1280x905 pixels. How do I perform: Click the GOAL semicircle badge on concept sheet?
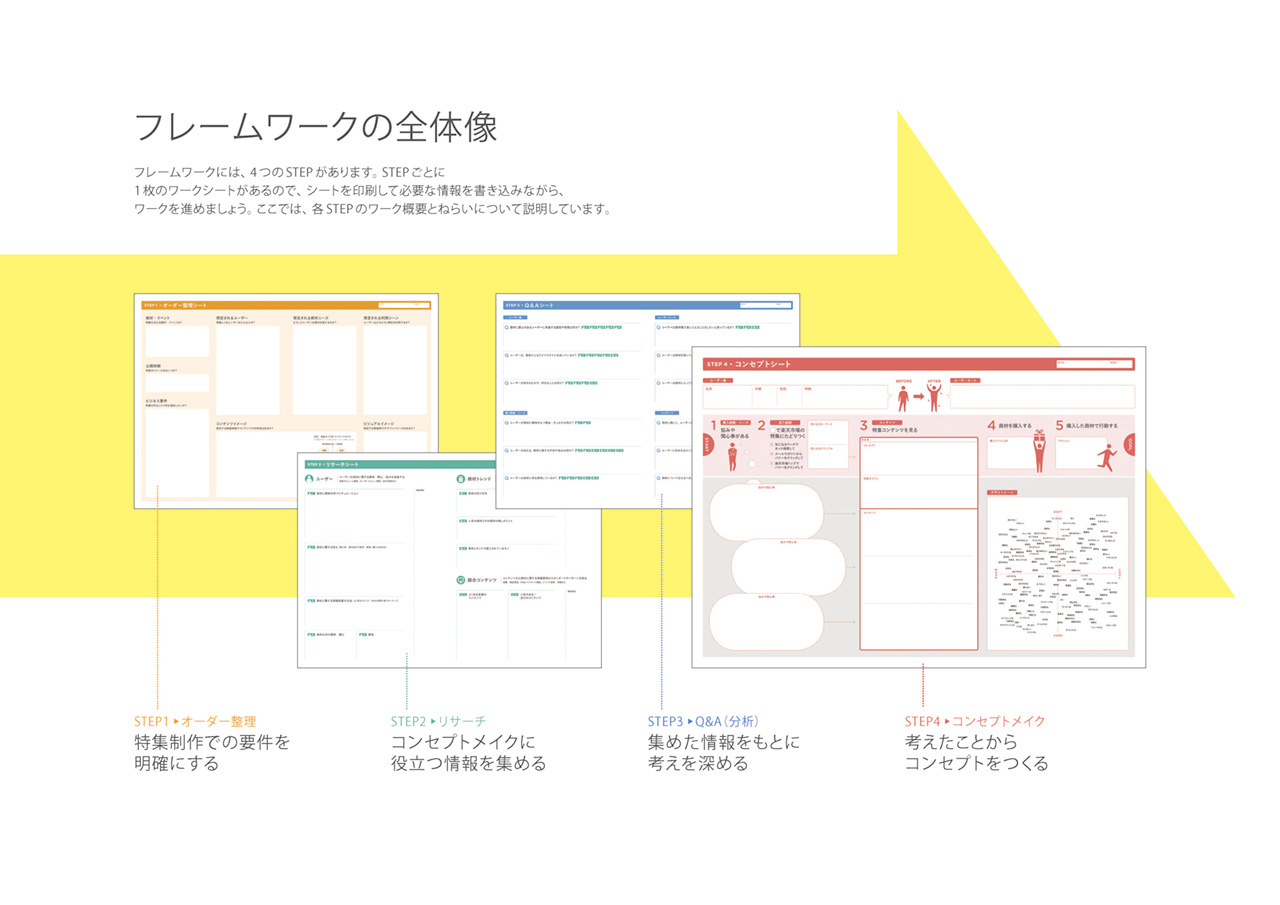[1130, 445]
